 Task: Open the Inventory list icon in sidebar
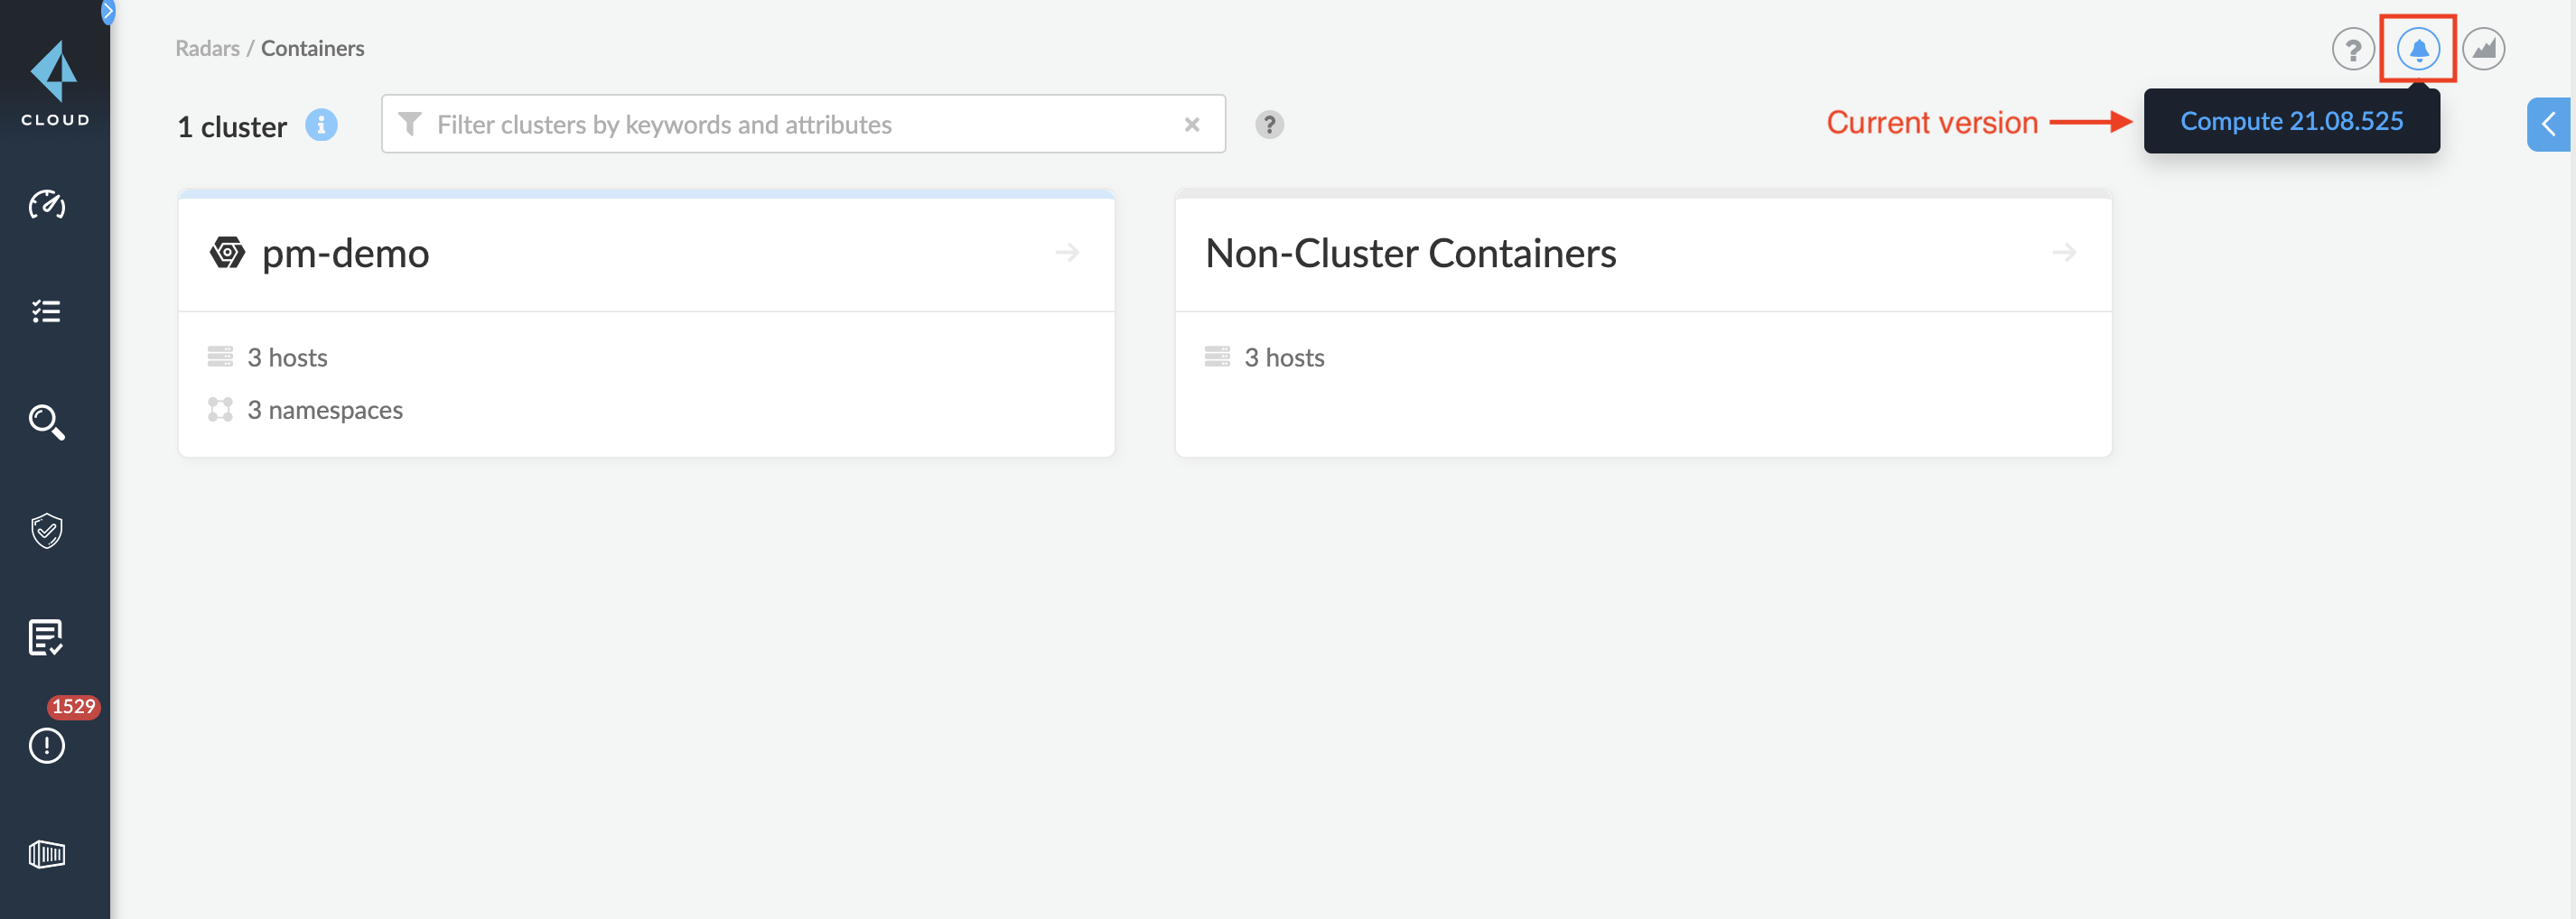point(47,312)
